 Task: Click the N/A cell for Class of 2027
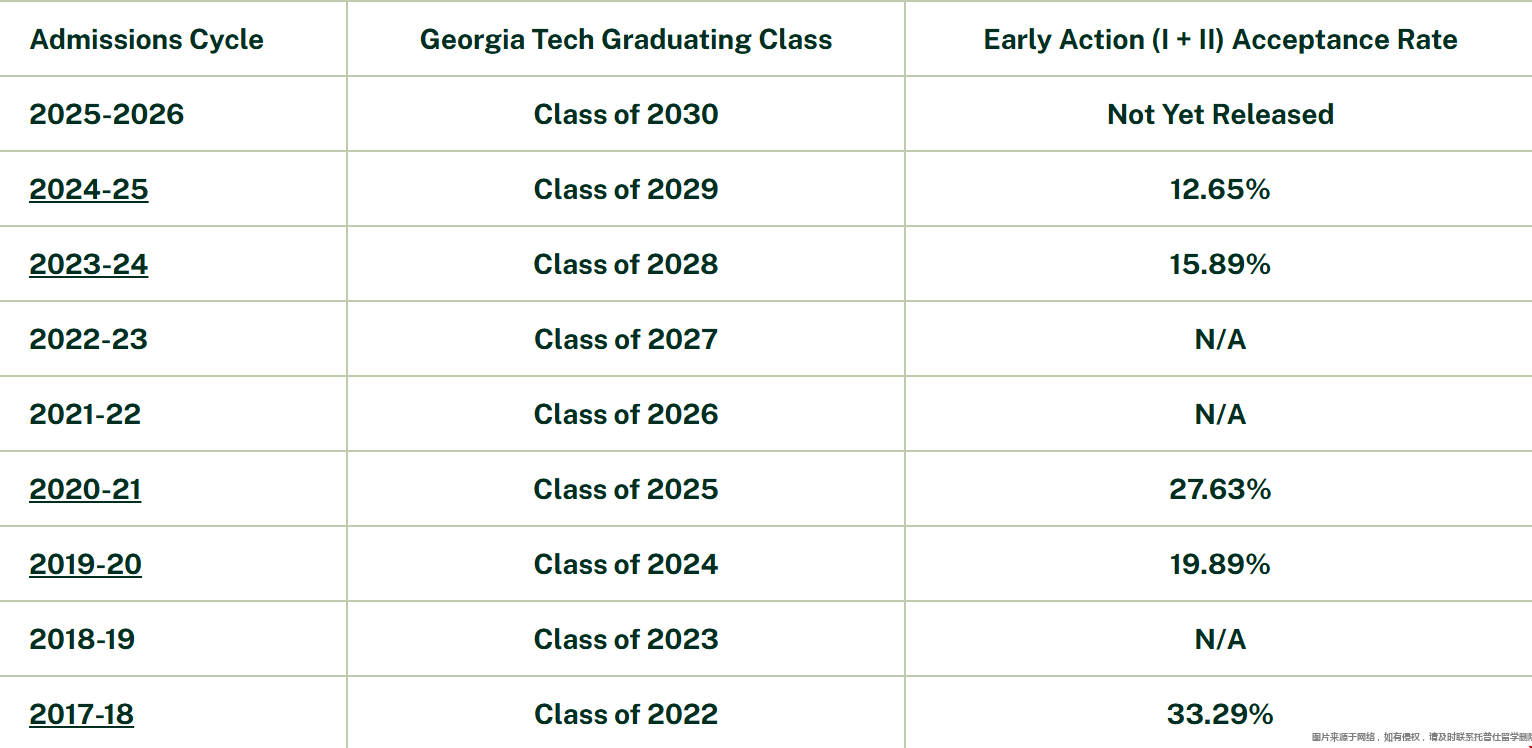(1220, 340)
